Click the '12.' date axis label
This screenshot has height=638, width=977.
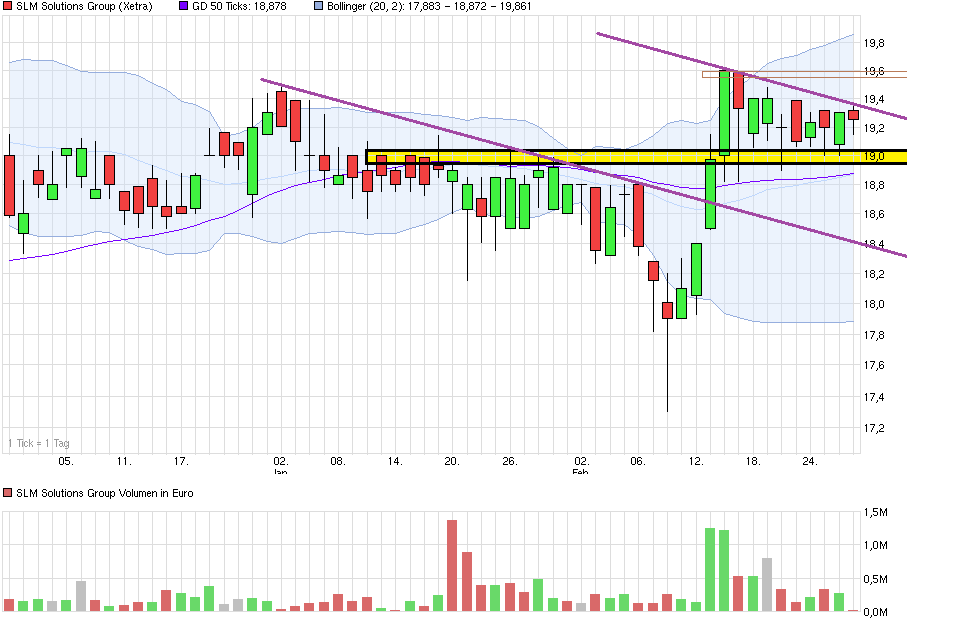696,461
